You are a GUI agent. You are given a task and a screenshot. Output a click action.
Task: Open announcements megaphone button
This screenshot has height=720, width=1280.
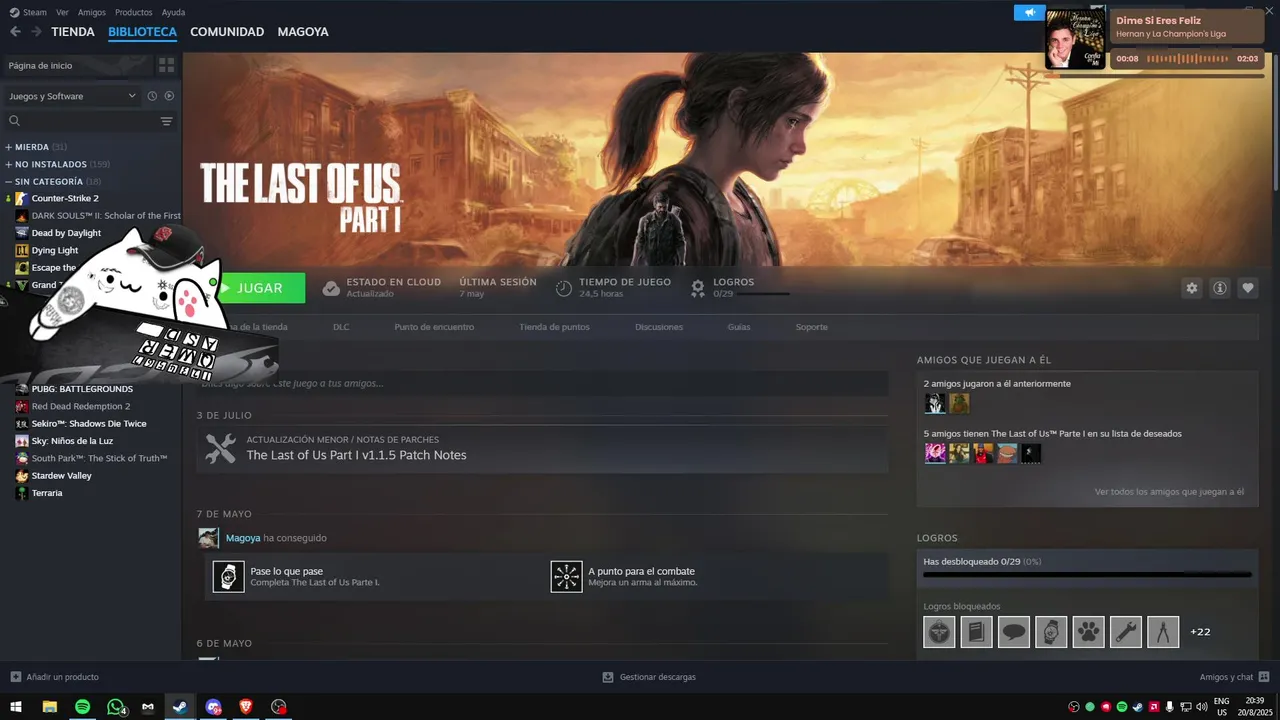coord(1029,12)
